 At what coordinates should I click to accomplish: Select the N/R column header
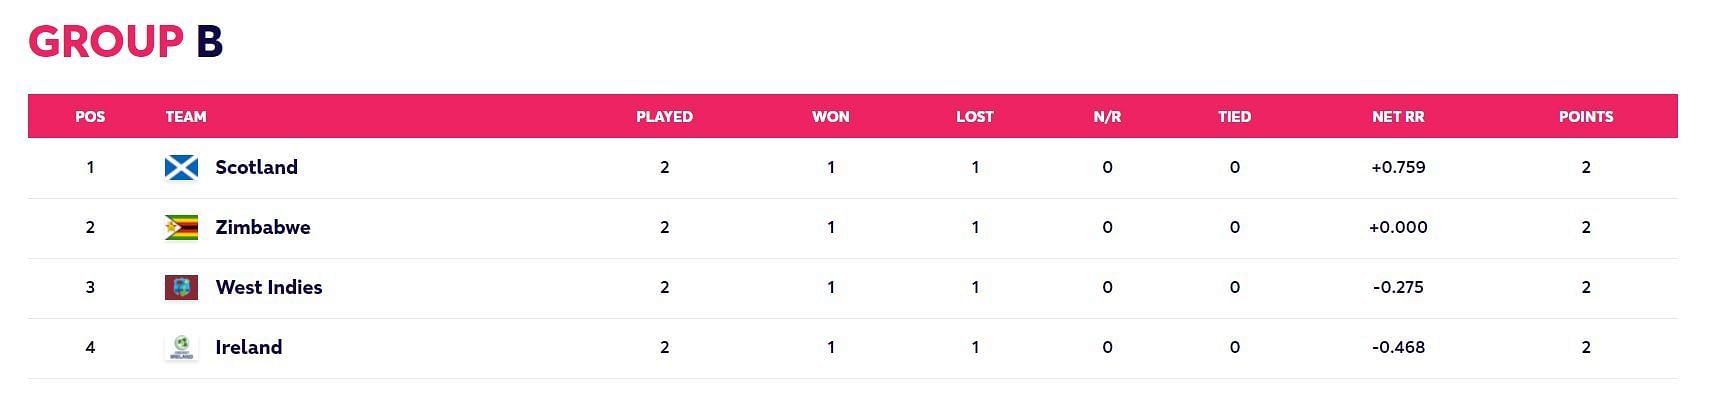(x=1107, y=116)
